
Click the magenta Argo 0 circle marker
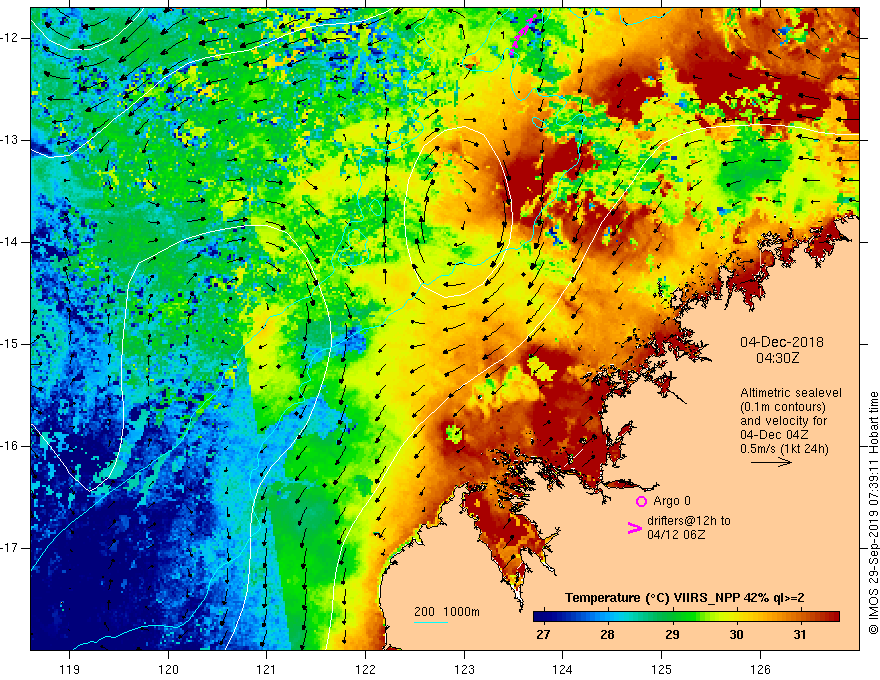pos(641,501)
